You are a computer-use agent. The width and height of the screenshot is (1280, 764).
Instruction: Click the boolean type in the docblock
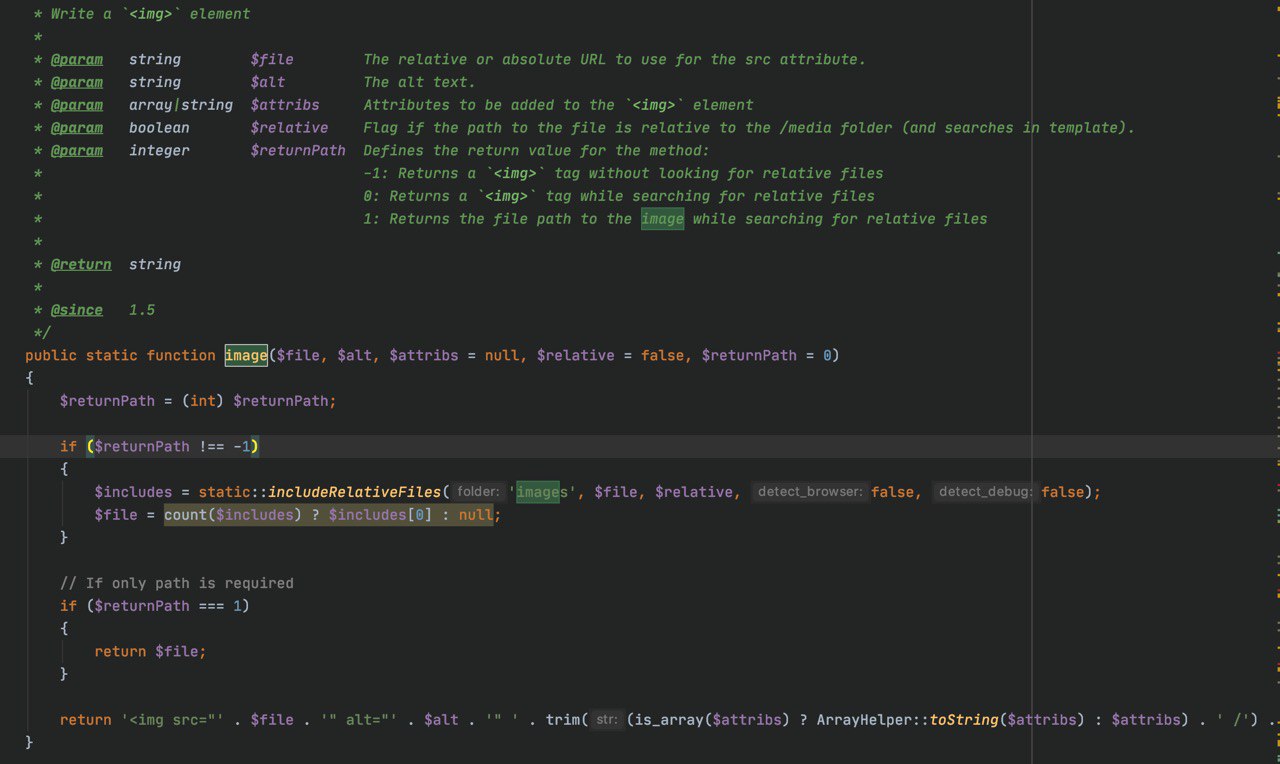159,127
